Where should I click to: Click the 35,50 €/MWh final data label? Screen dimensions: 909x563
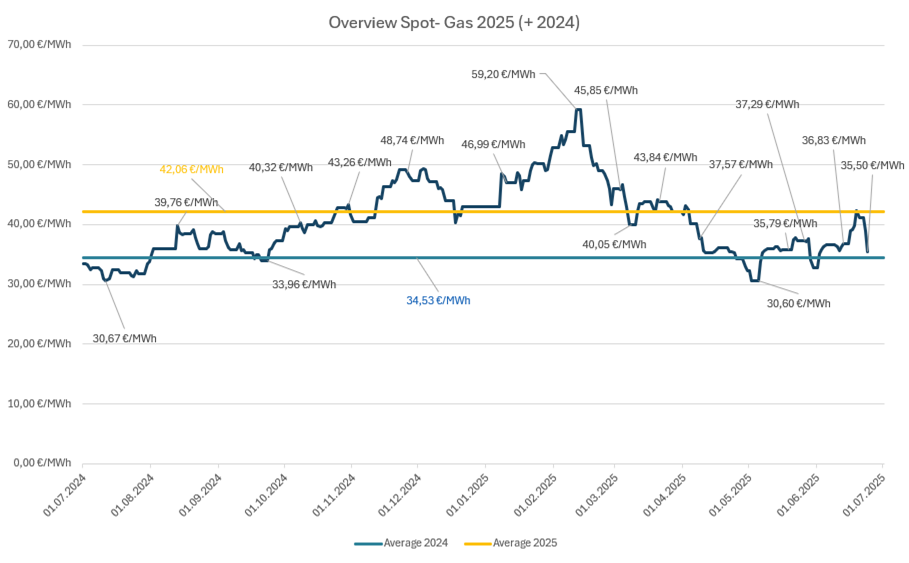[872, 166]
